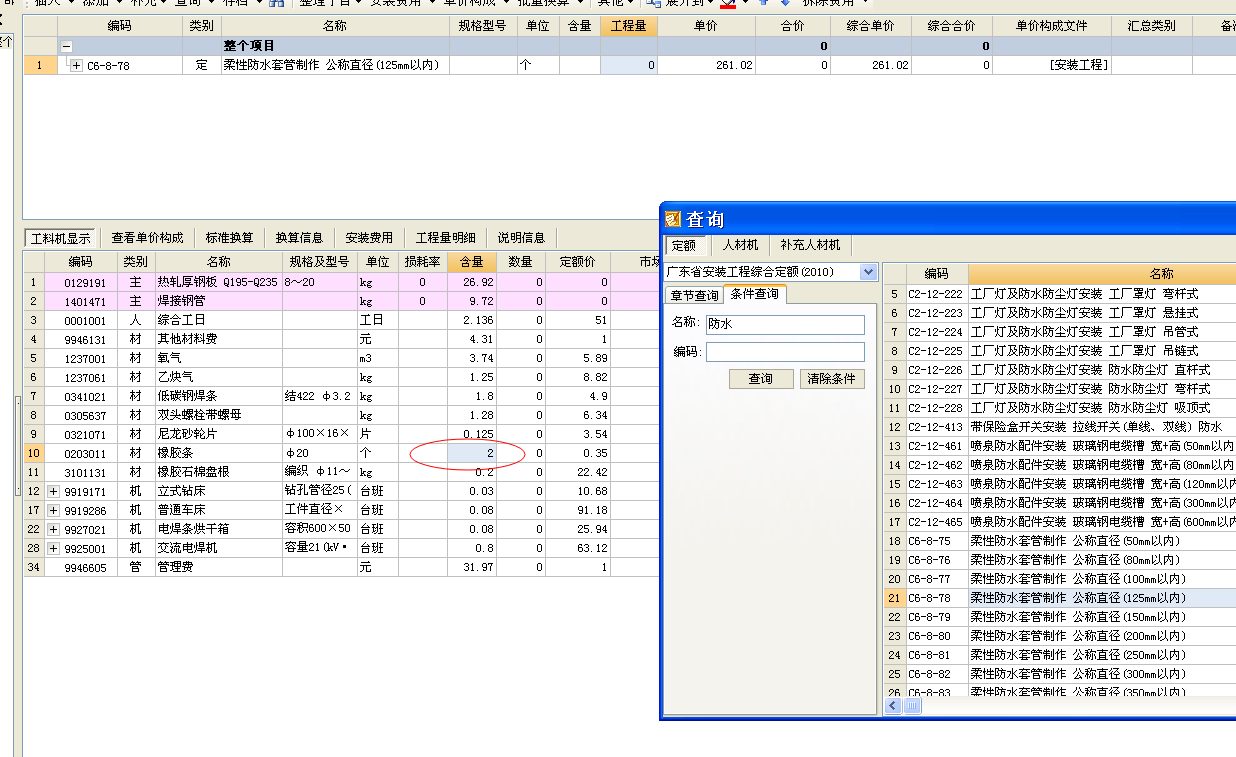Image resolution: width=1236 pixels, height=757 pixels.
Task: Open the 安装费用 tab
Action: (x=370, y=238)
